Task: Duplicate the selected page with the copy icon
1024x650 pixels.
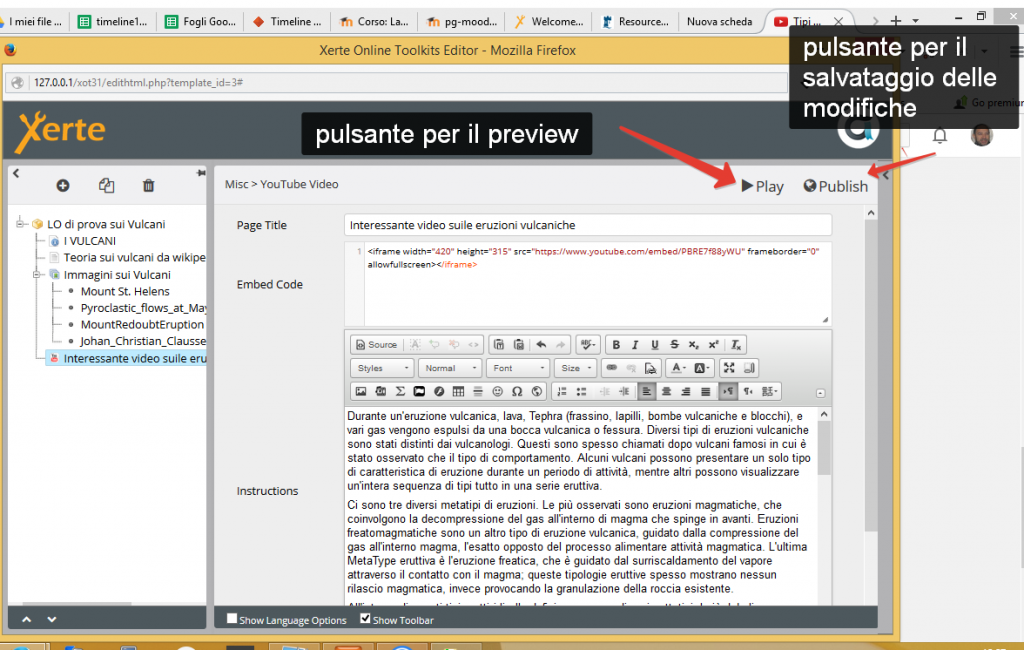Action: 106,186
